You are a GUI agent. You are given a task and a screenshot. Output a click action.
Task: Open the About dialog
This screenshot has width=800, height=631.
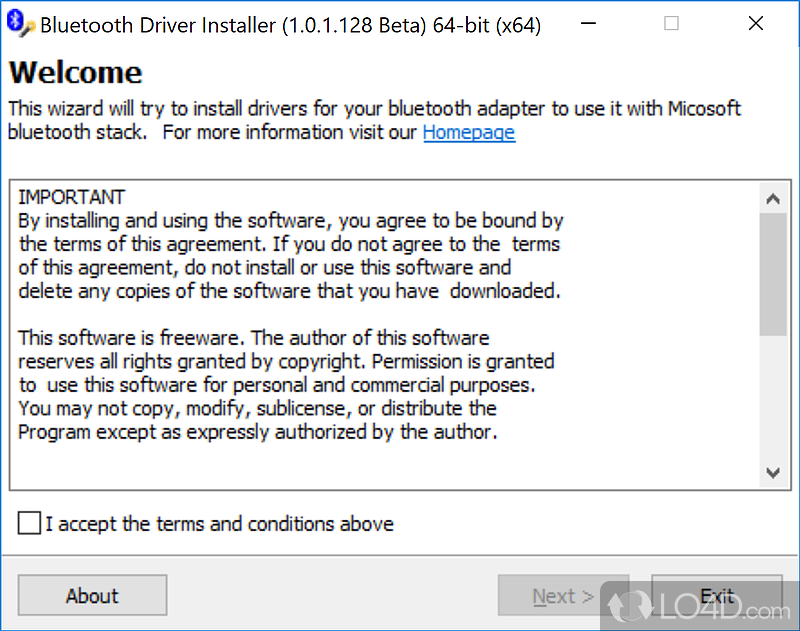coord(92,596)
